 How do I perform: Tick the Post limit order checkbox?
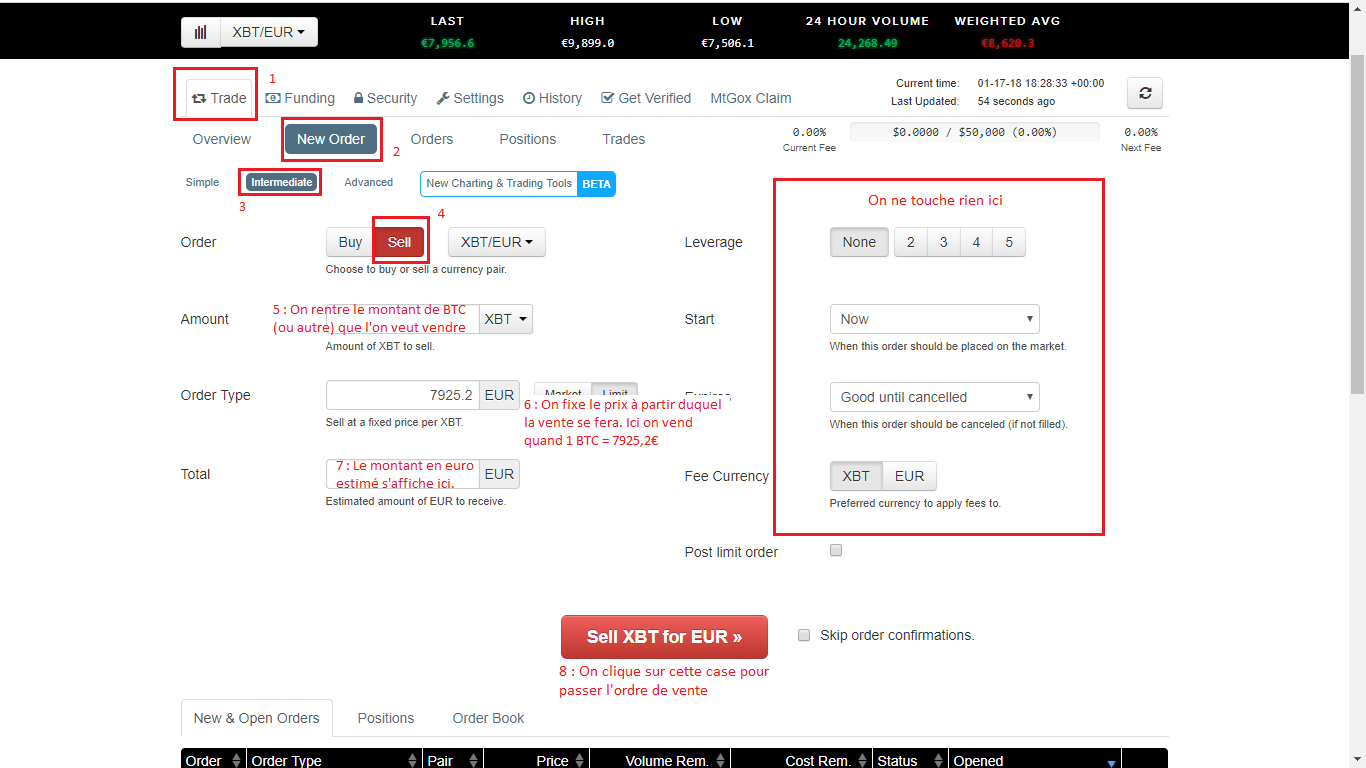pyautogui.click(x=836, y=550)
